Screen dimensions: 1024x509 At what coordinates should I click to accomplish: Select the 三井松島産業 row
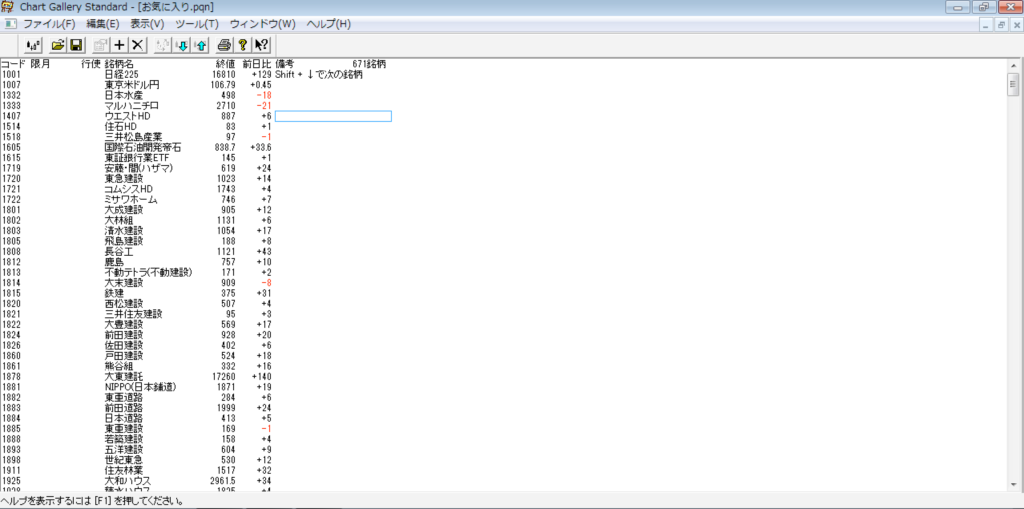tap(136, 137)
